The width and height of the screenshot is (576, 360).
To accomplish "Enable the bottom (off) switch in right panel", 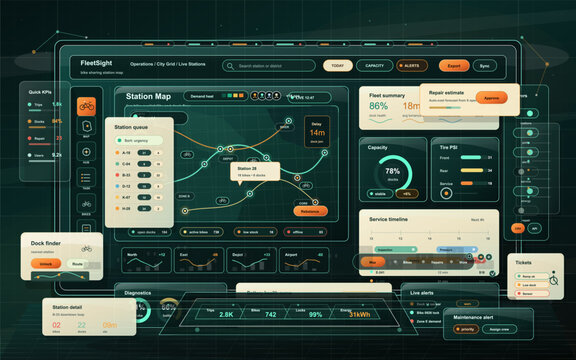I will pos(526,210).
